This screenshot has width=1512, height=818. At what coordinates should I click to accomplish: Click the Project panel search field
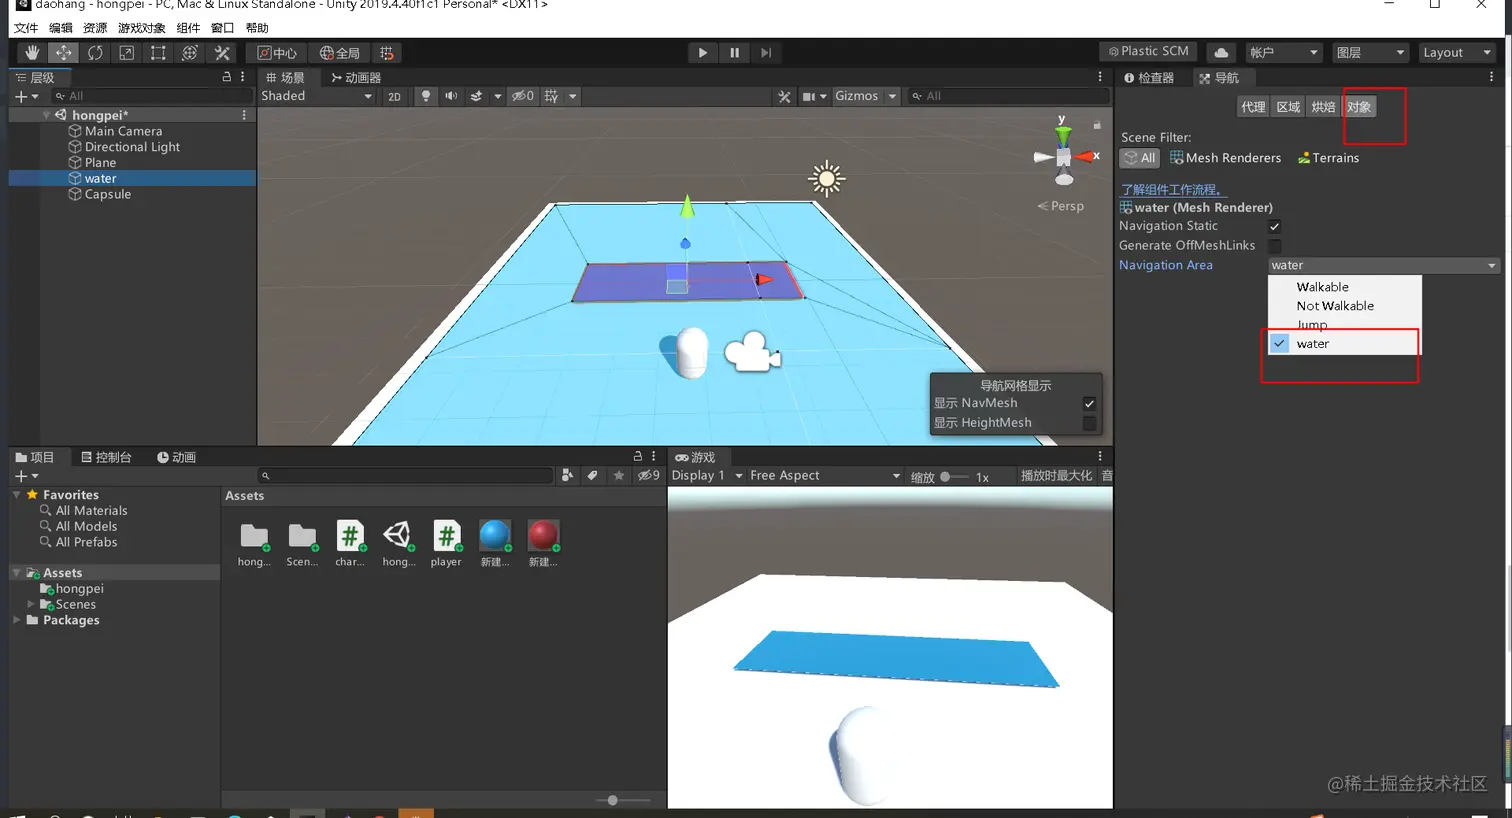pyautogui.click(x=405, y=476)
